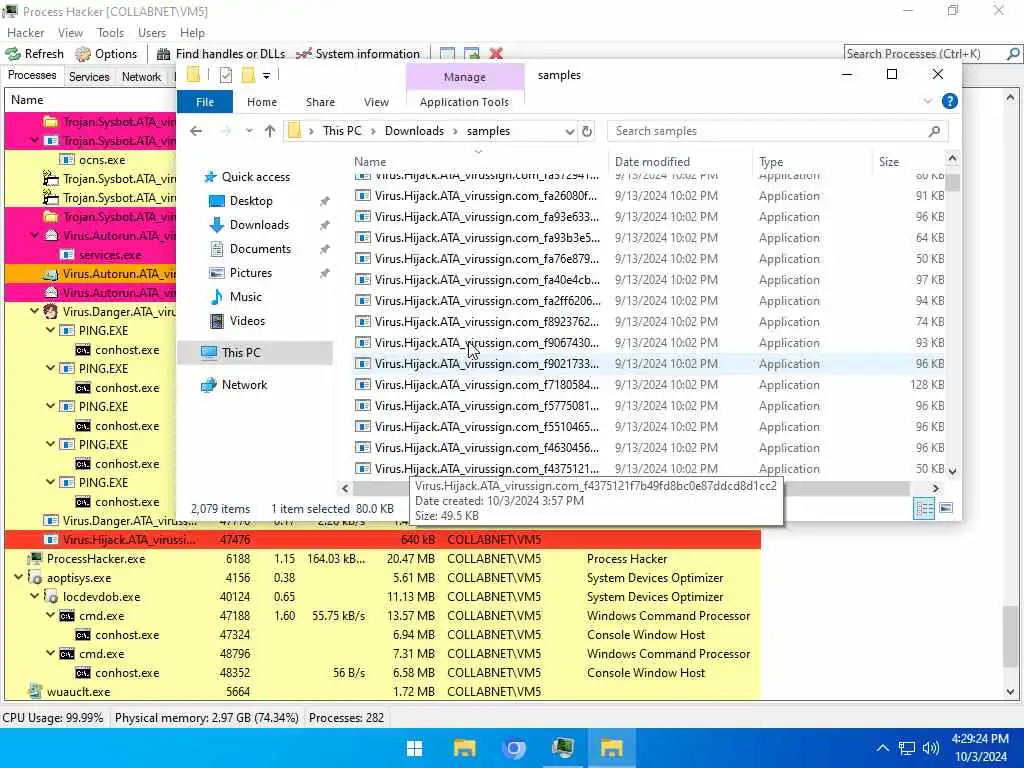This screenshot has width=1024, height=768.
Task: Open Process Hacker from taskbar
Action: point(562,748)
